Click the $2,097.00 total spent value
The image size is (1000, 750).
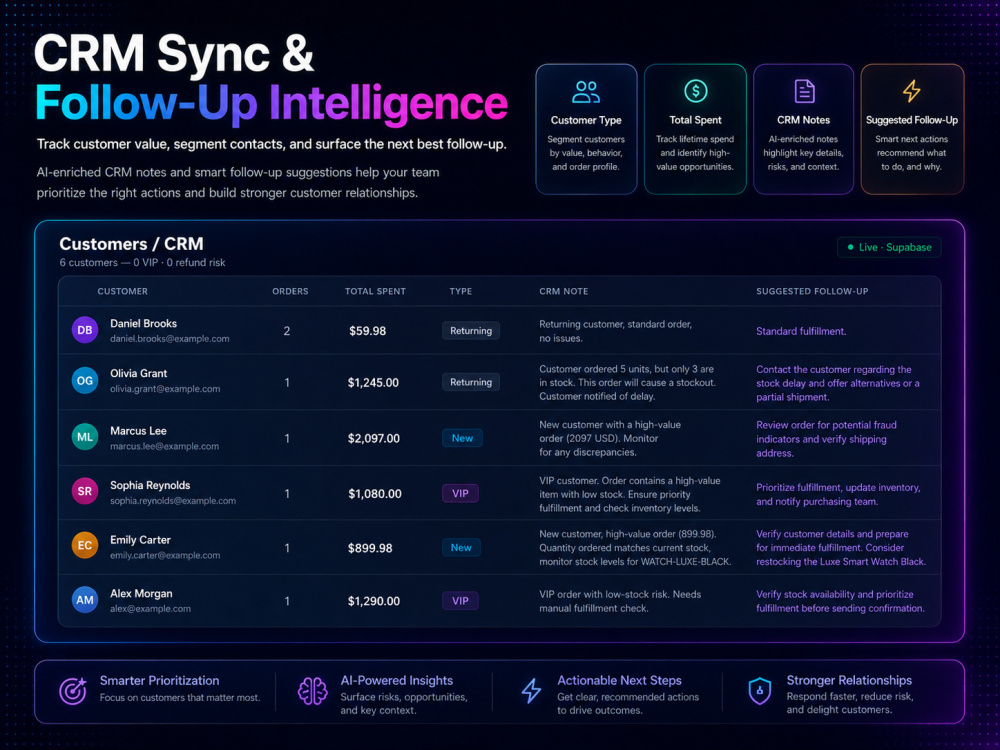click(374, 439)
